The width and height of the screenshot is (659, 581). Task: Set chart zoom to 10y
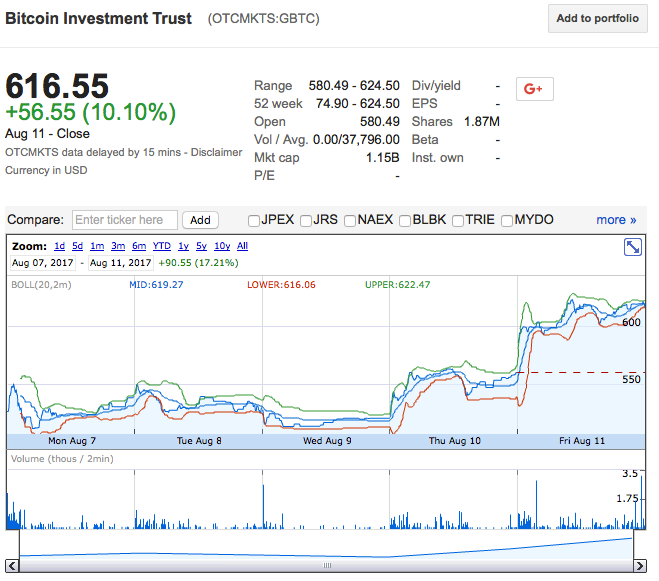pos(222,246)
